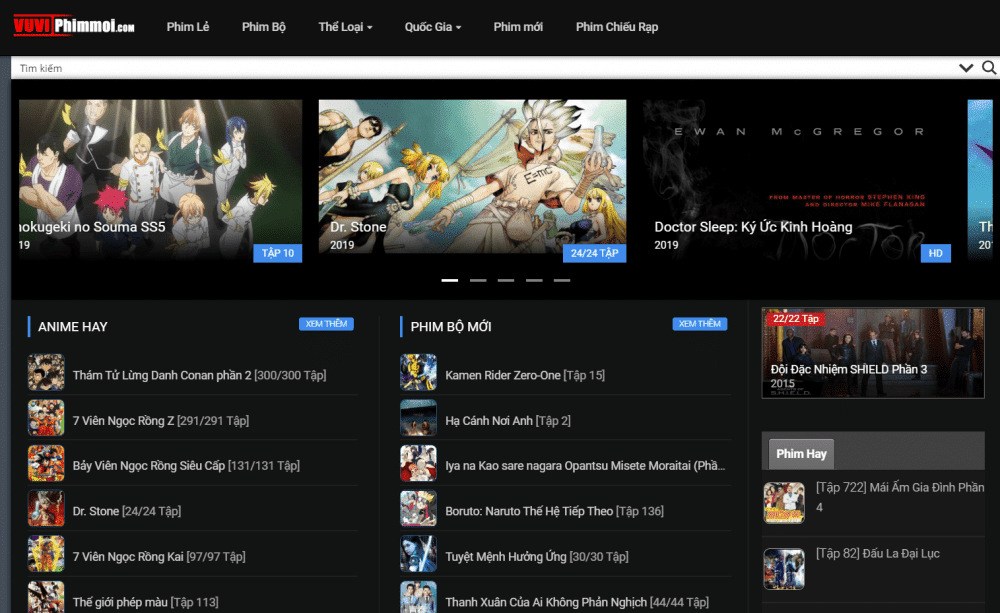This screenshot has height=613, width=1000.
Task: Open Mái Ấm Gia Đình Phần 4 thumbnail
Action: pyautogui.click(x=783, y=503)
